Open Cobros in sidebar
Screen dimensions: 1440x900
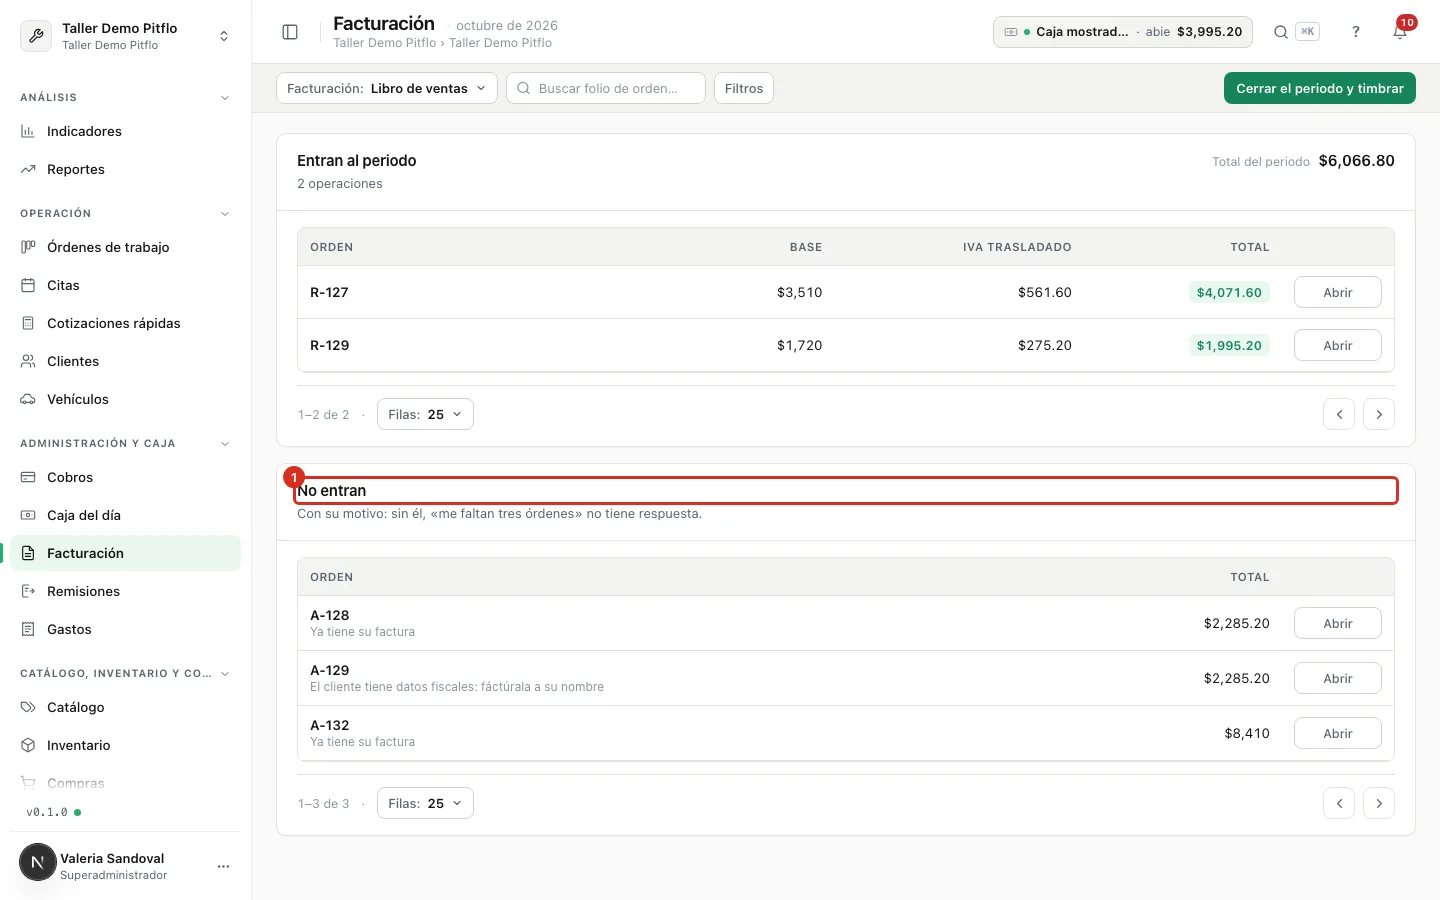(x=125, y=477)
